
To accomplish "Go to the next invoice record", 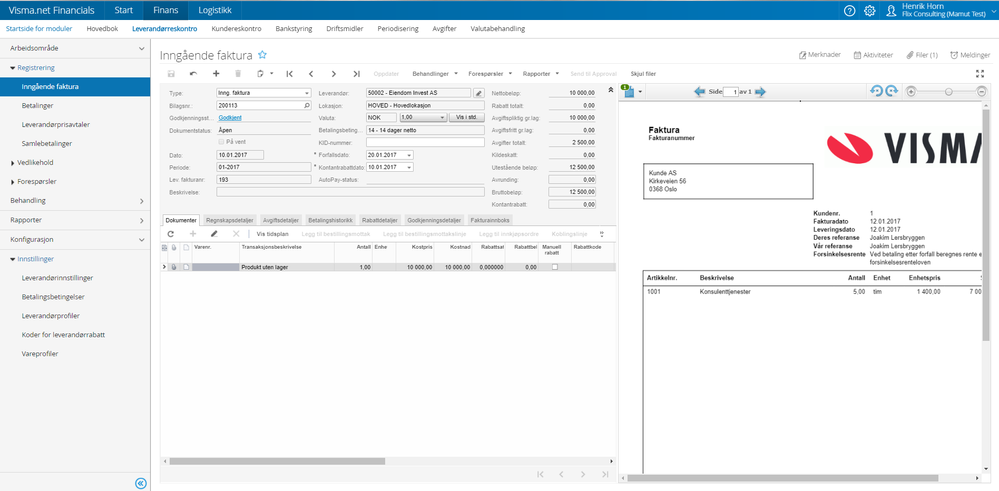I will tap(334, 74).
